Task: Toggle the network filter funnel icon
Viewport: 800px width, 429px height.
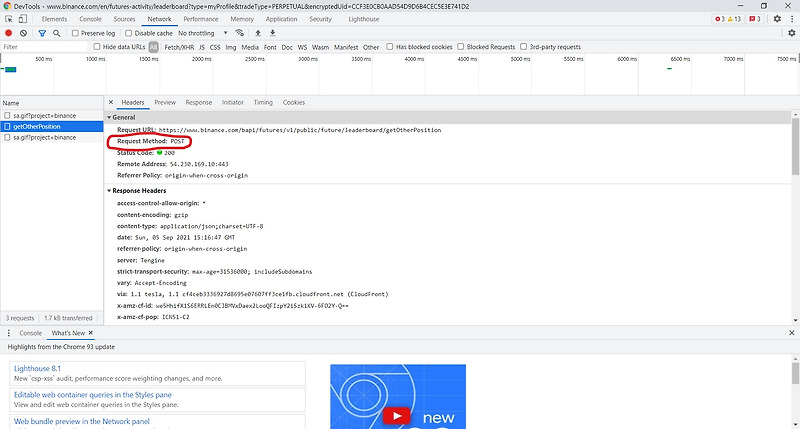Action: coord(42,33)
